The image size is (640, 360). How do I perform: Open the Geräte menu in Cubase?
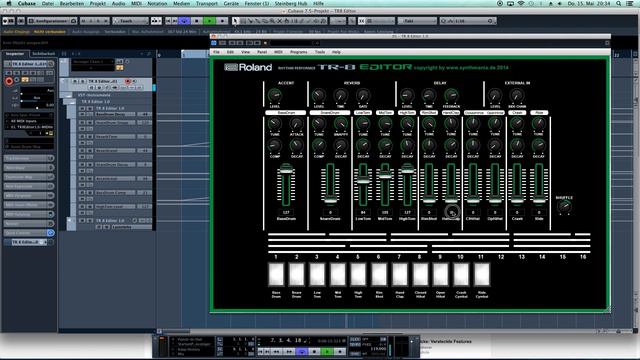[231, 3]
